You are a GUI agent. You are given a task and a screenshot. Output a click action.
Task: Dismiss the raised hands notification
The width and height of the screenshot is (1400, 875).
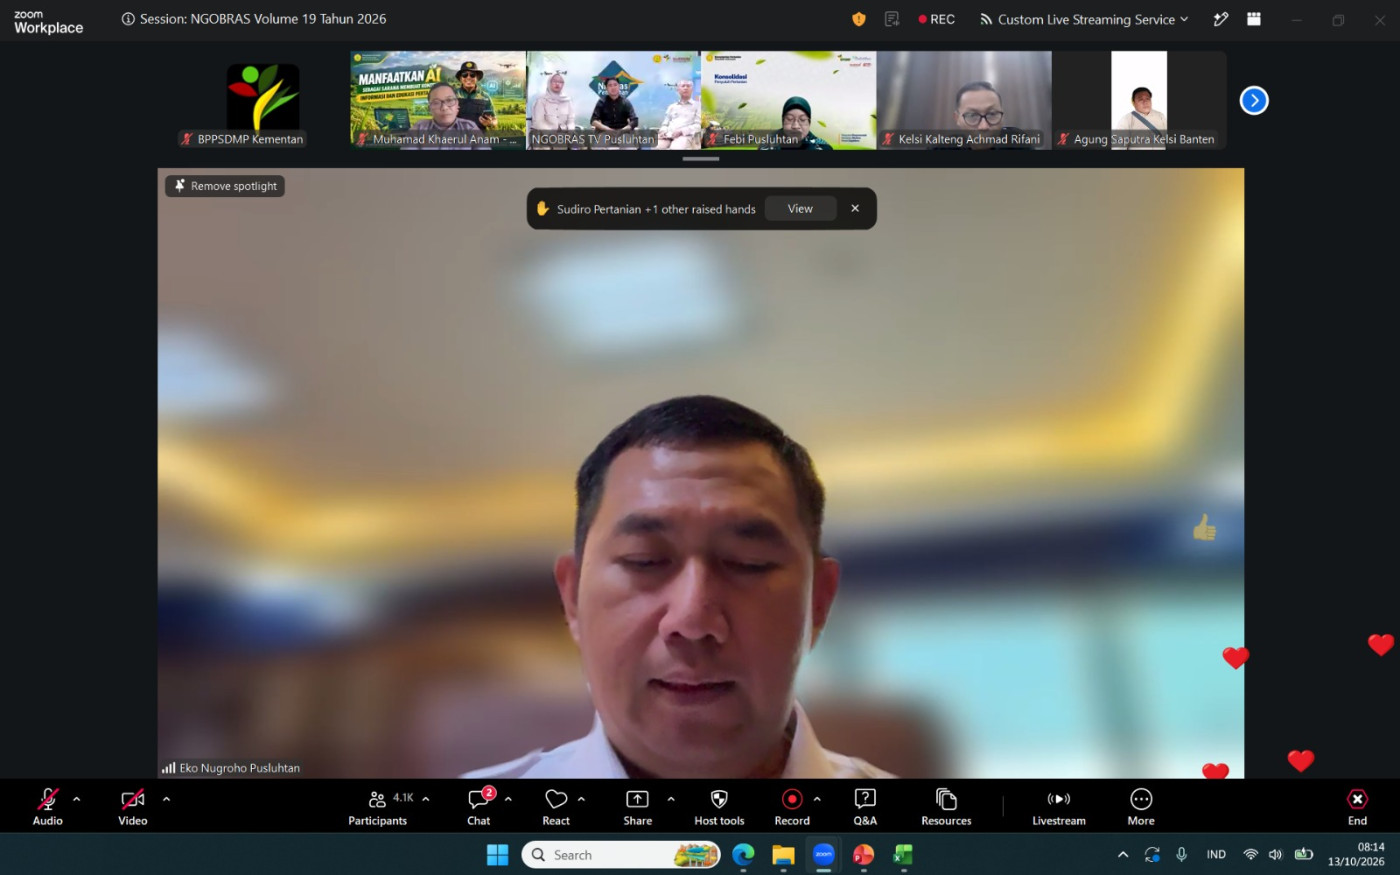click(855, 209)
